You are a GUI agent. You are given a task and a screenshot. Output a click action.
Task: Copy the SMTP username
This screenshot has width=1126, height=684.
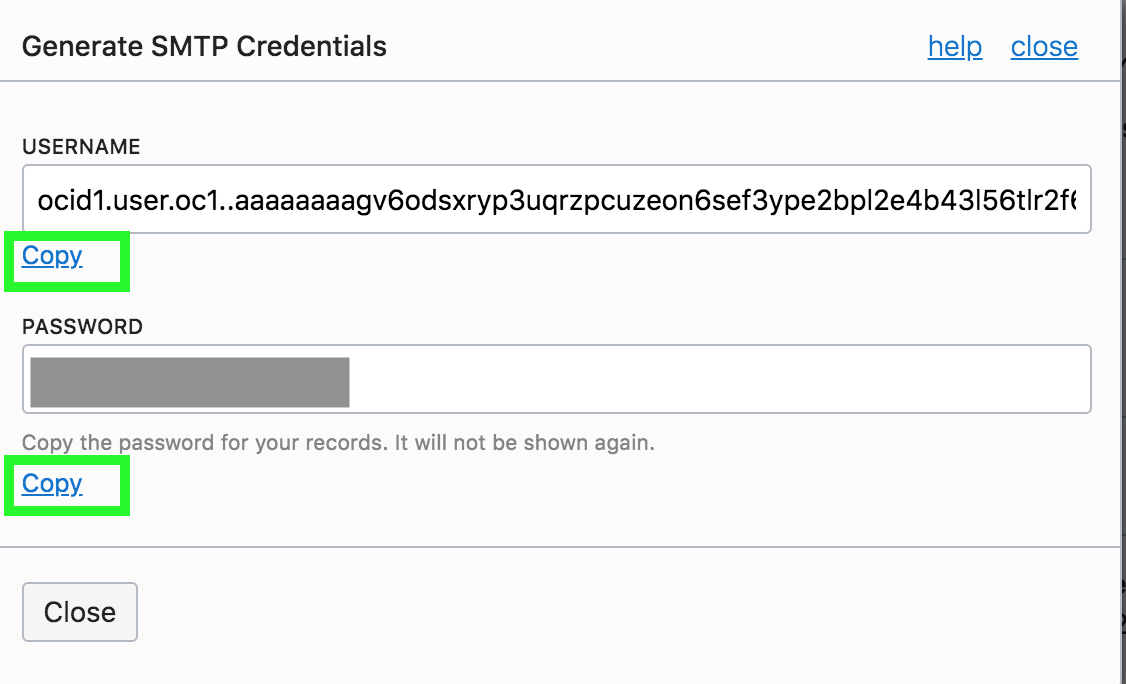point(52,256)
